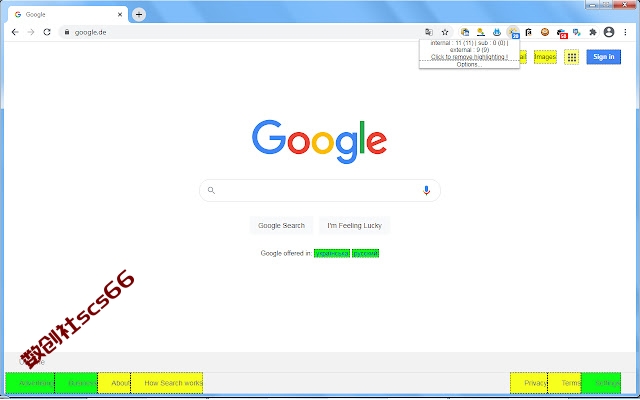Open Chrome's three-dot menu
The image size is (640, 400).
point(625,32)
